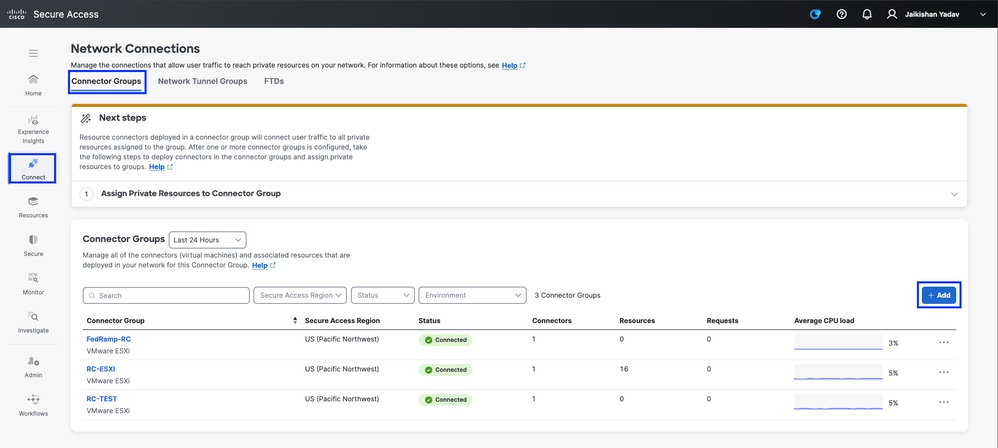Switch to Network Tunnel Groups tab
998x448 pixels.
(202, 81)
